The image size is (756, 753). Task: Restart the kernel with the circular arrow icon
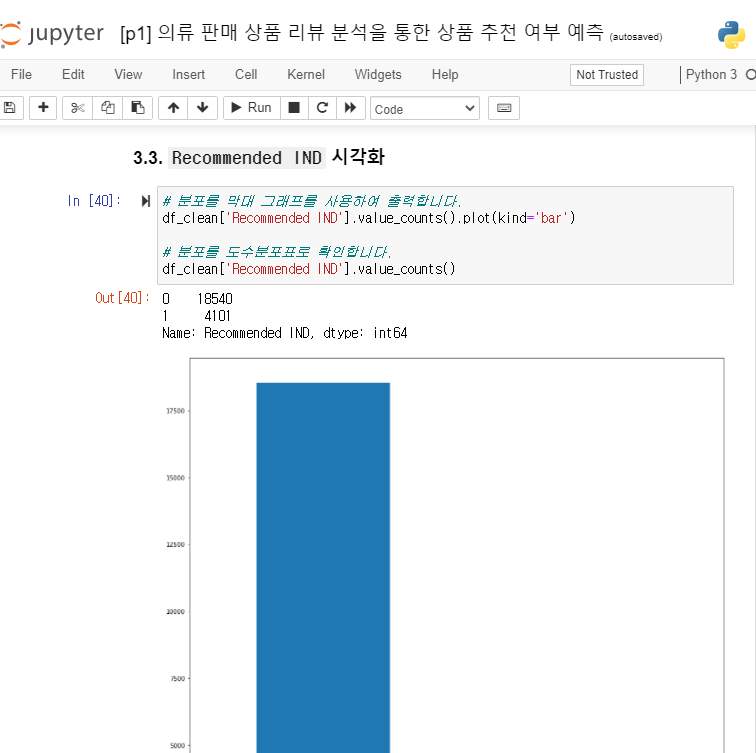(x=322, y=108)
